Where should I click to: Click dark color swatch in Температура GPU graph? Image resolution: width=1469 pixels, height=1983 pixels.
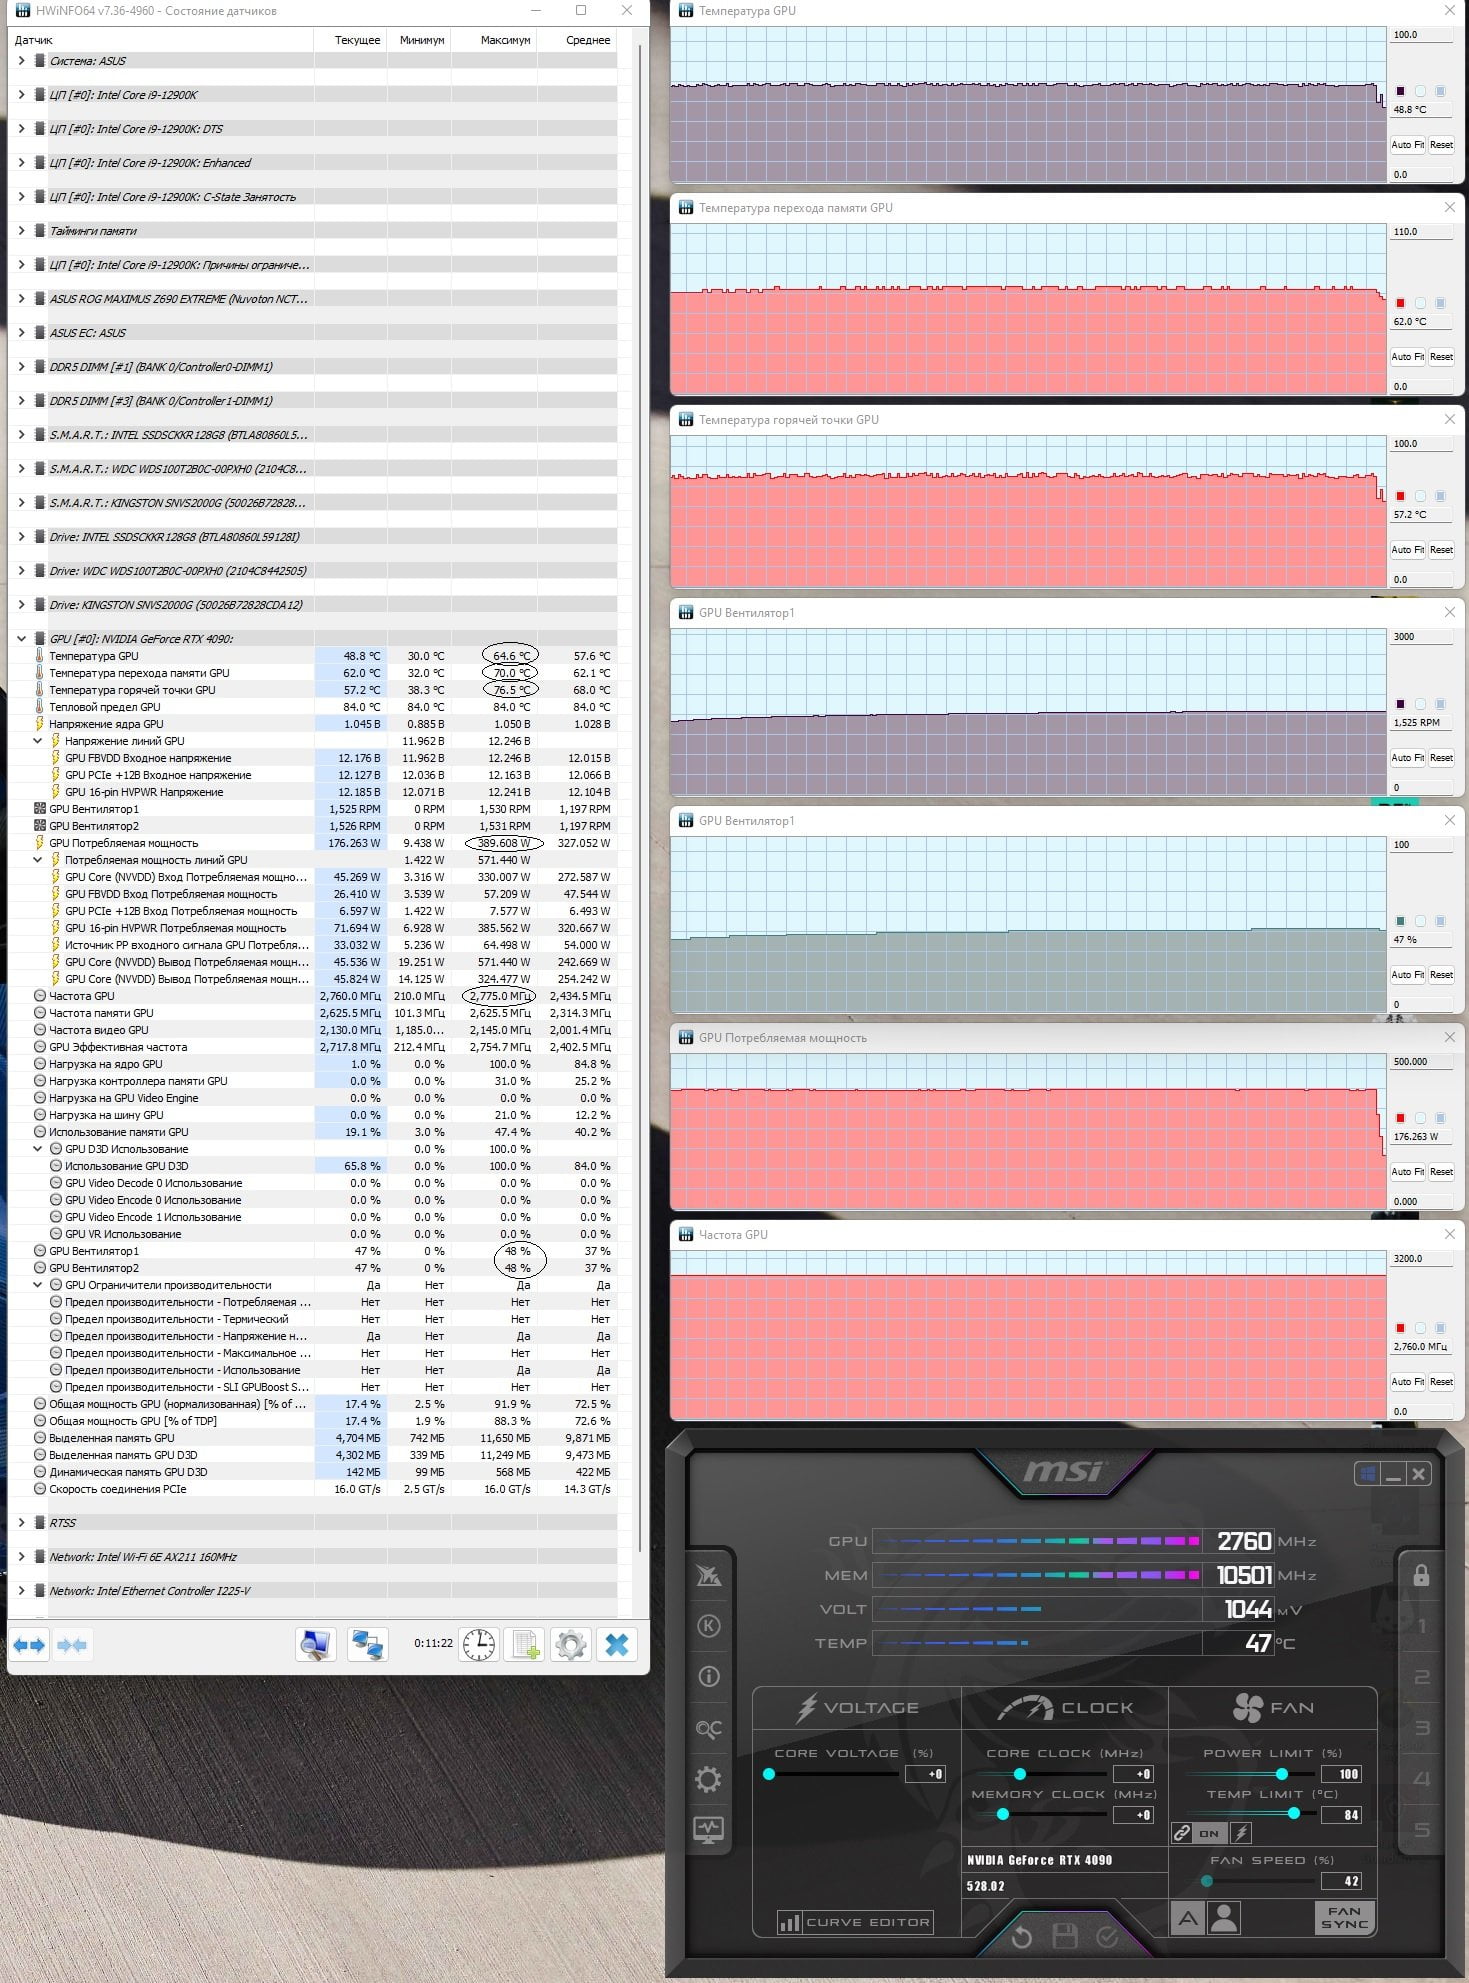[1401, 91]
